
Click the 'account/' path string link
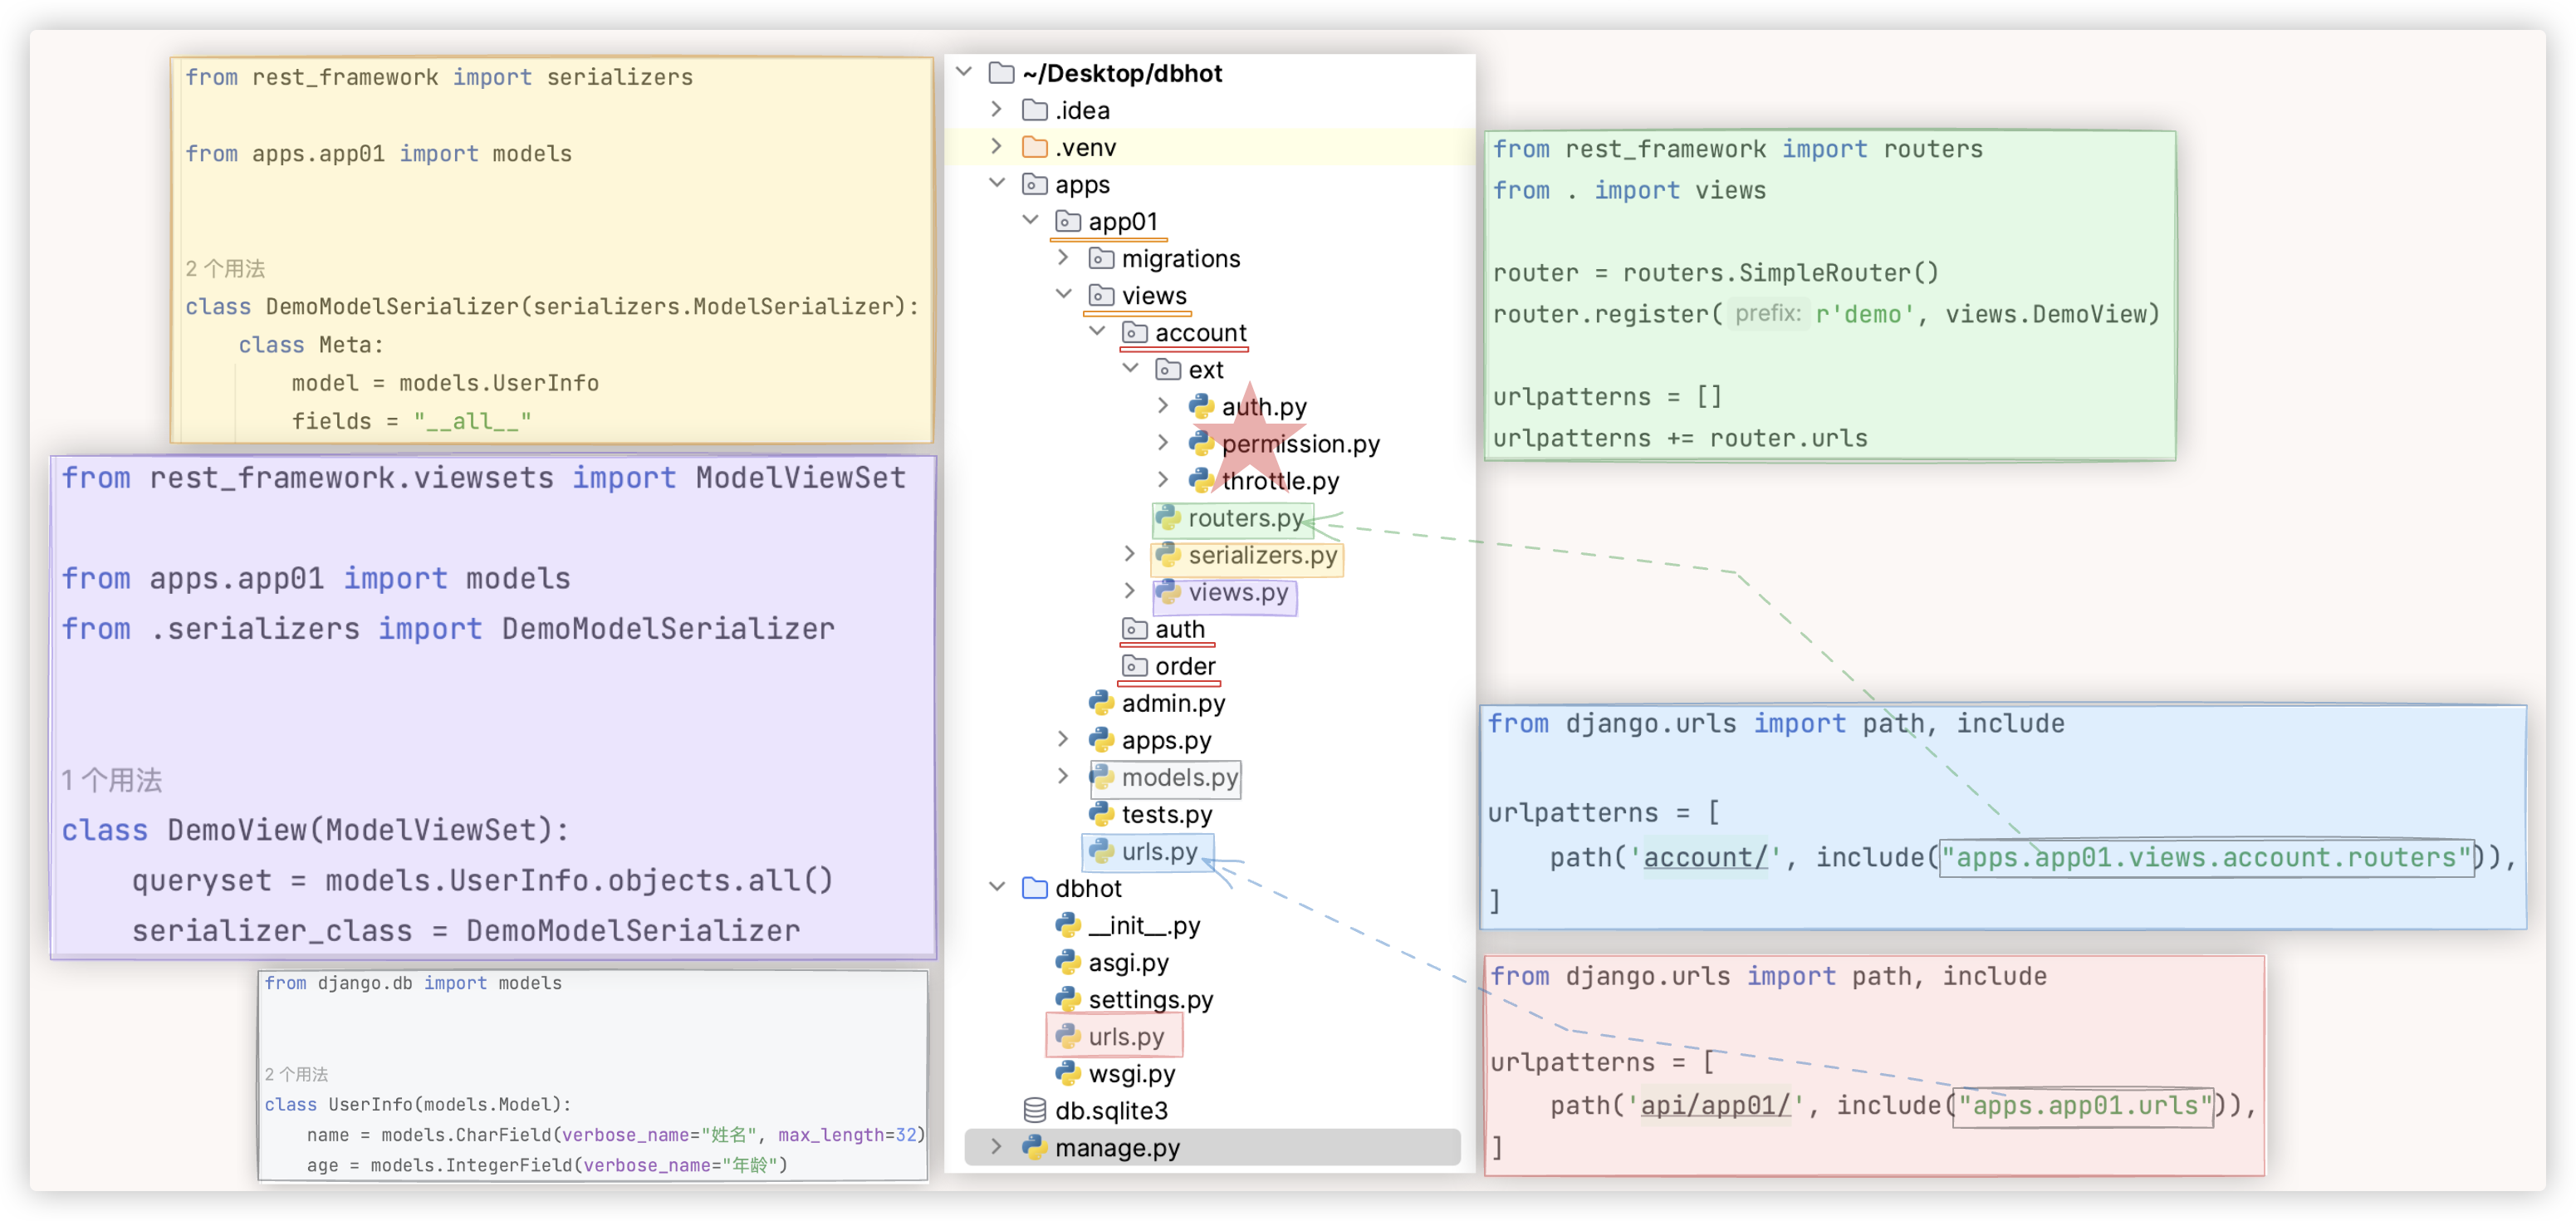click(1705, 857)
